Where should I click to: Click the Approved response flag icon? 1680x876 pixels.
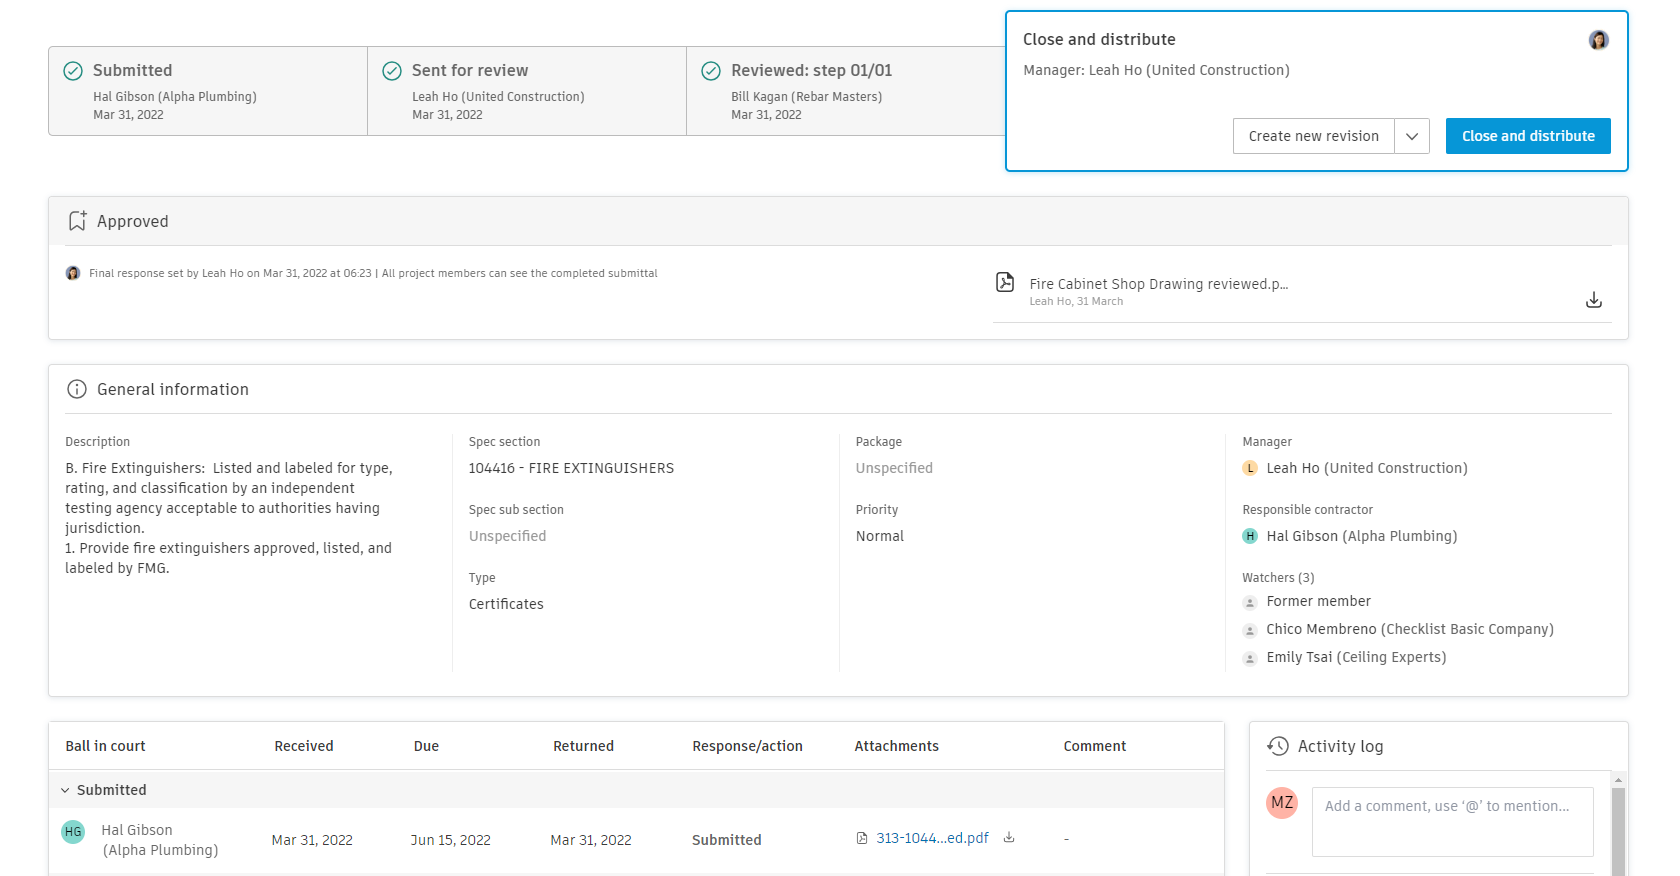77,221
